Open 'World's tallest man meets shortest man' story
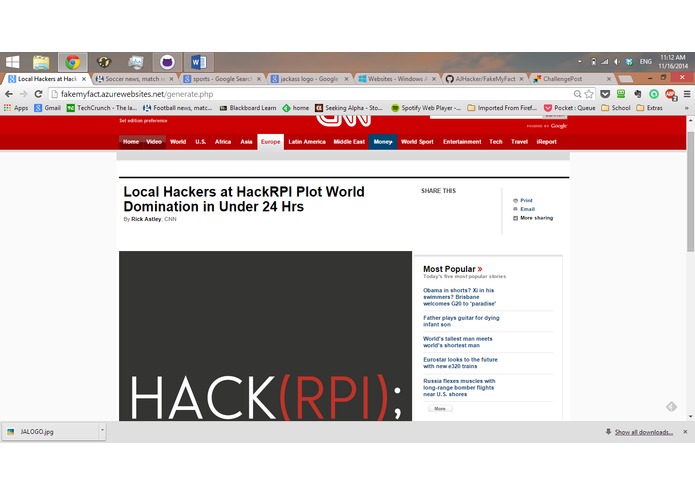Viewport: 695px width, 494px height. (x=457, y=342)
